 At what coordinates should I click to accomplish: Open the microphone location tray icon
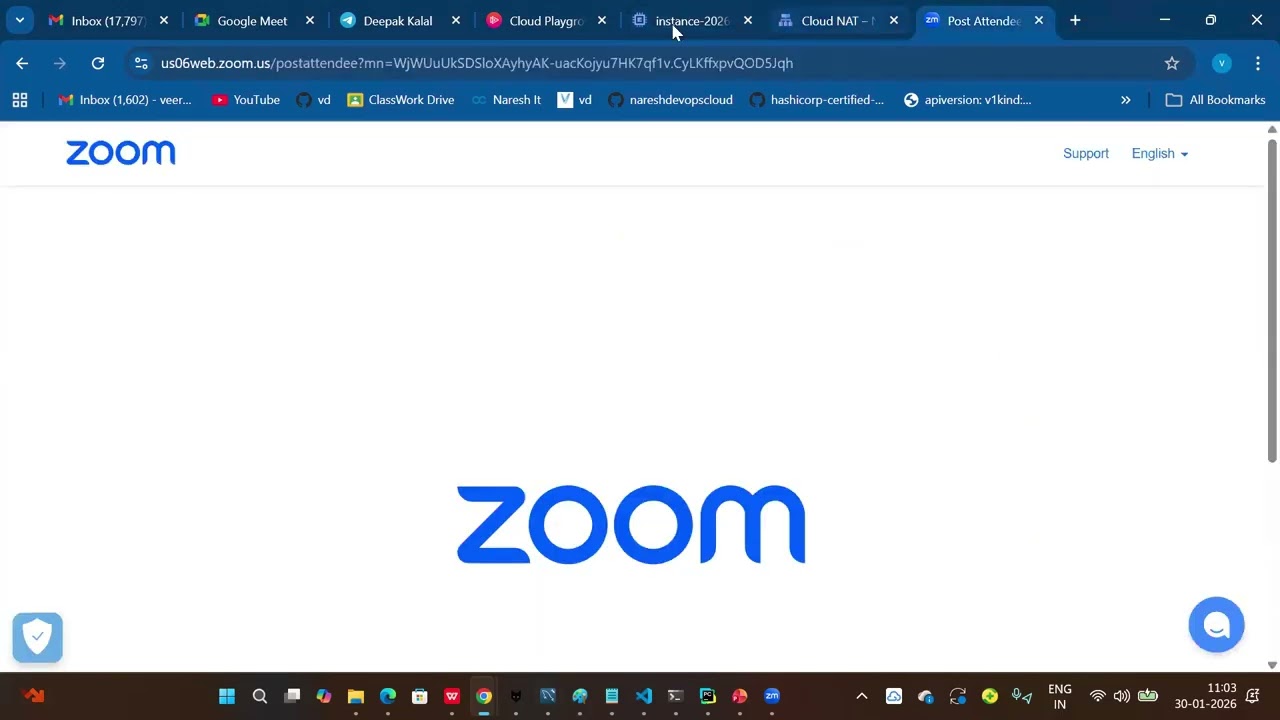click(1021, 696)
